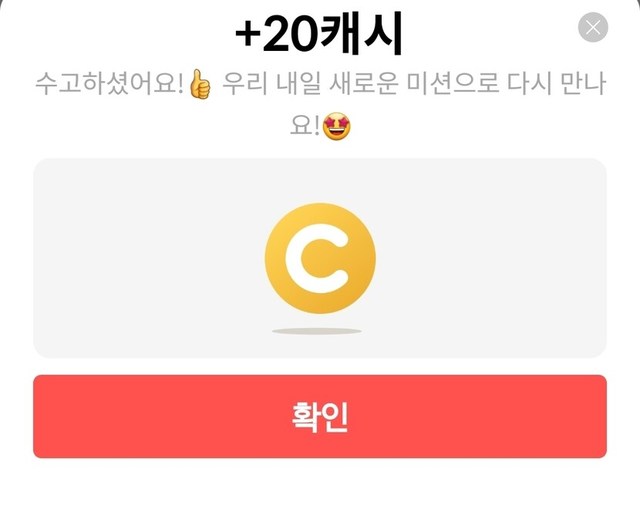This screenshot has height=508, width=640.
Task: Click the gold cash coin icon
Action: pos(320,259)
